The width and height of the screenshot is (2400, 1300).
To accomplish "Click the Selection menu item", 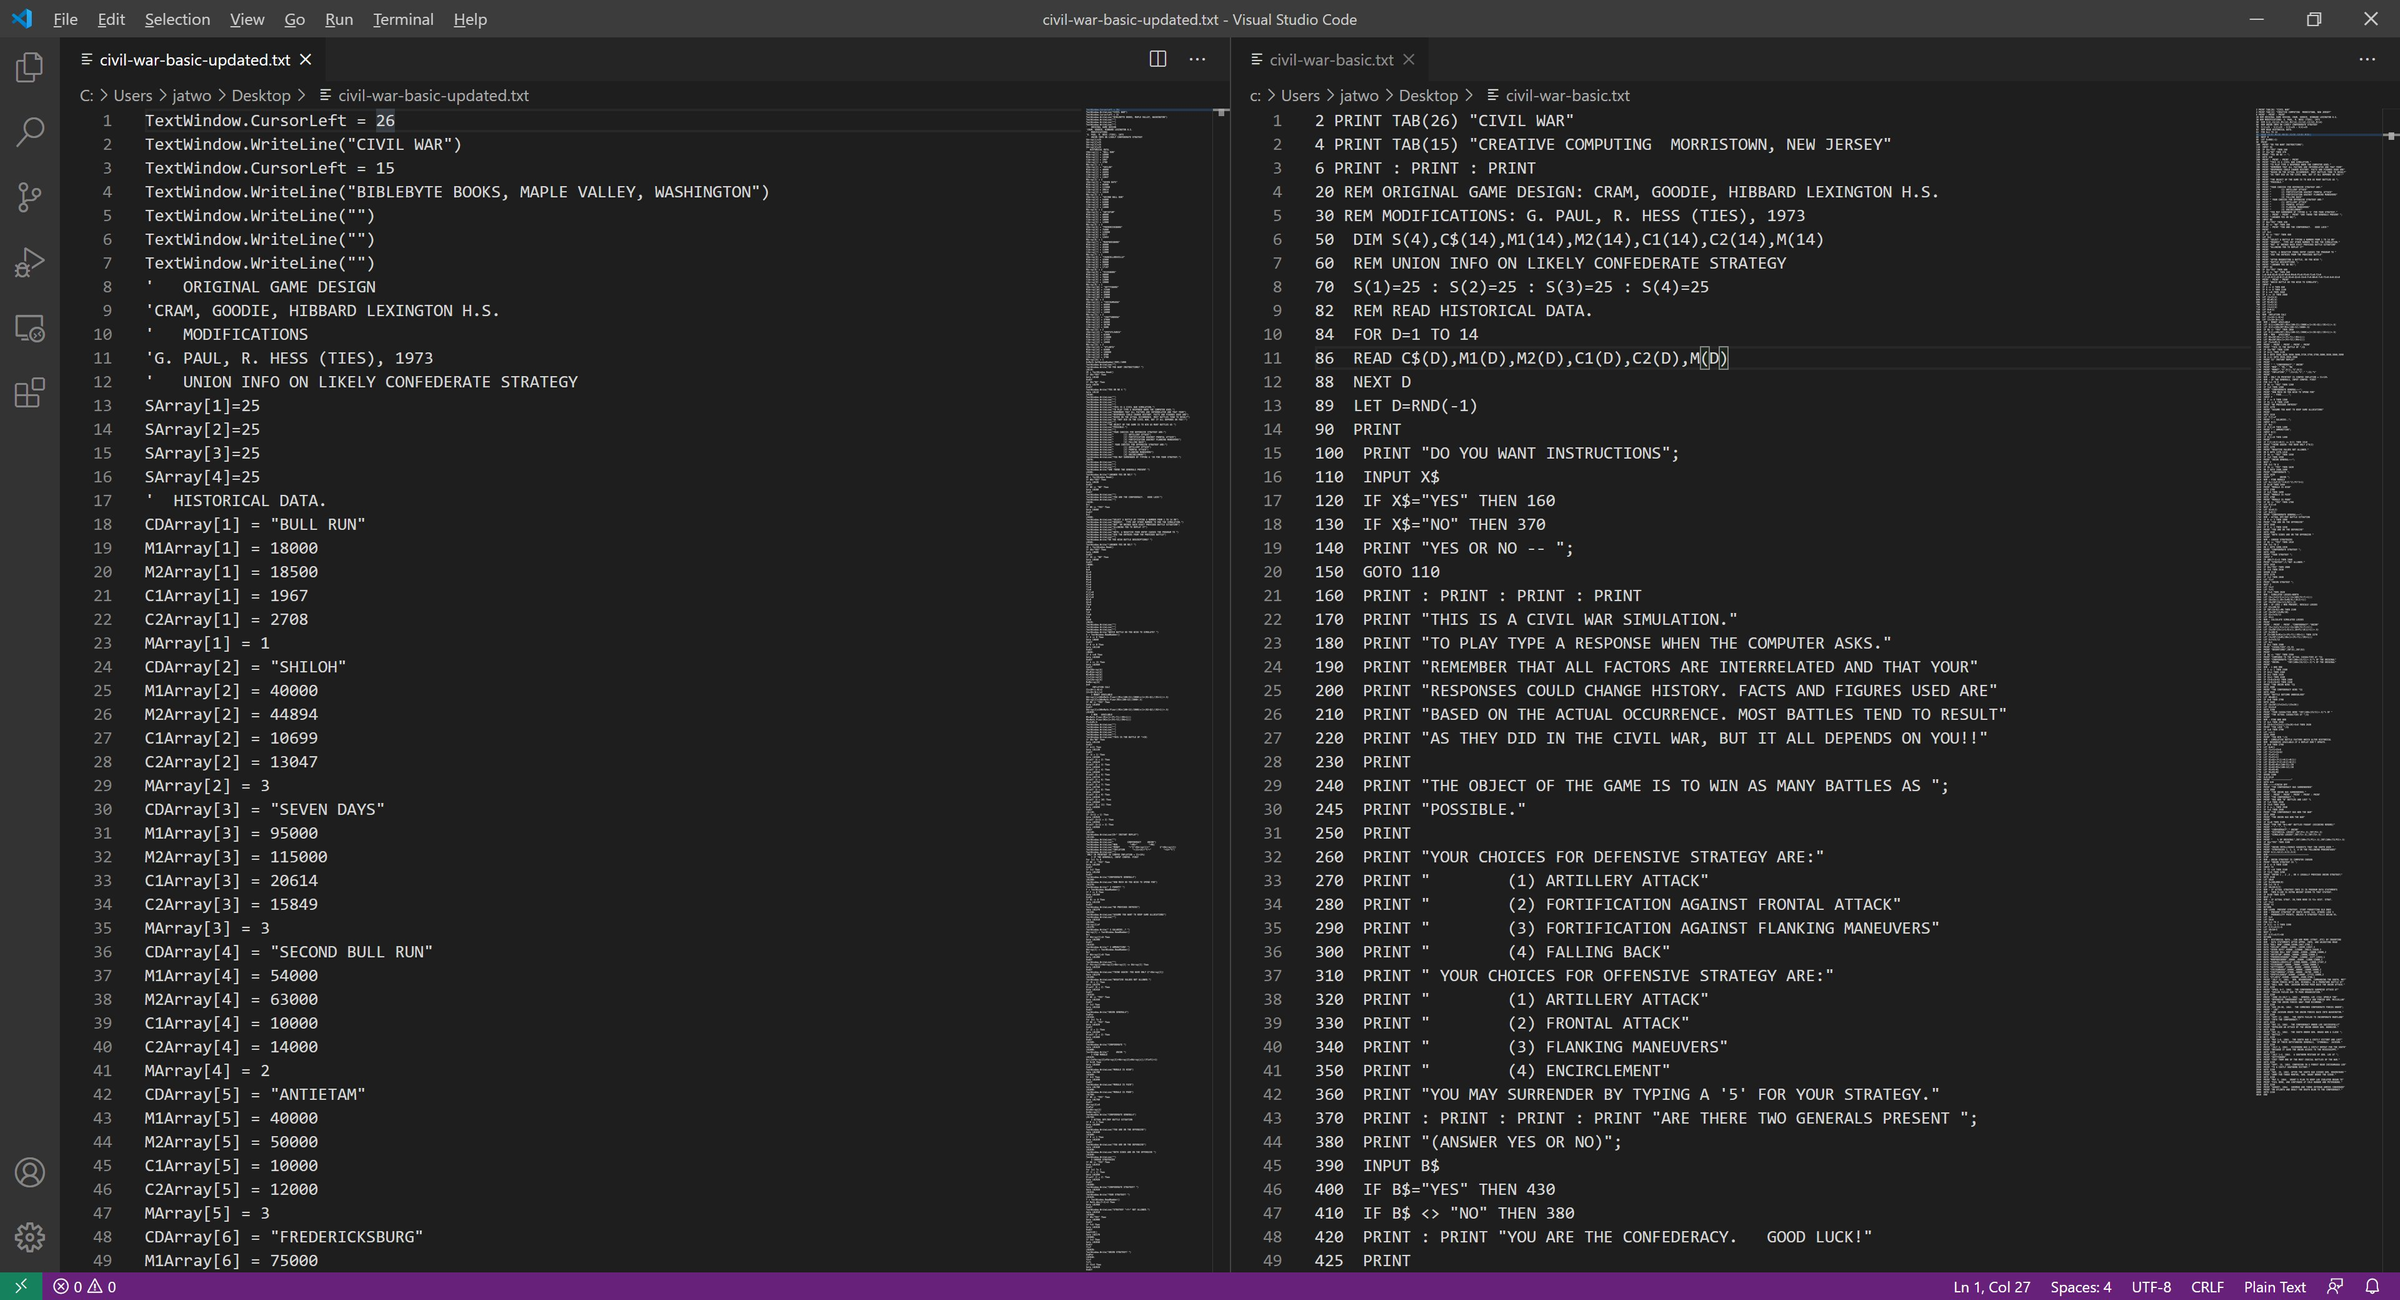I will 174,18.
